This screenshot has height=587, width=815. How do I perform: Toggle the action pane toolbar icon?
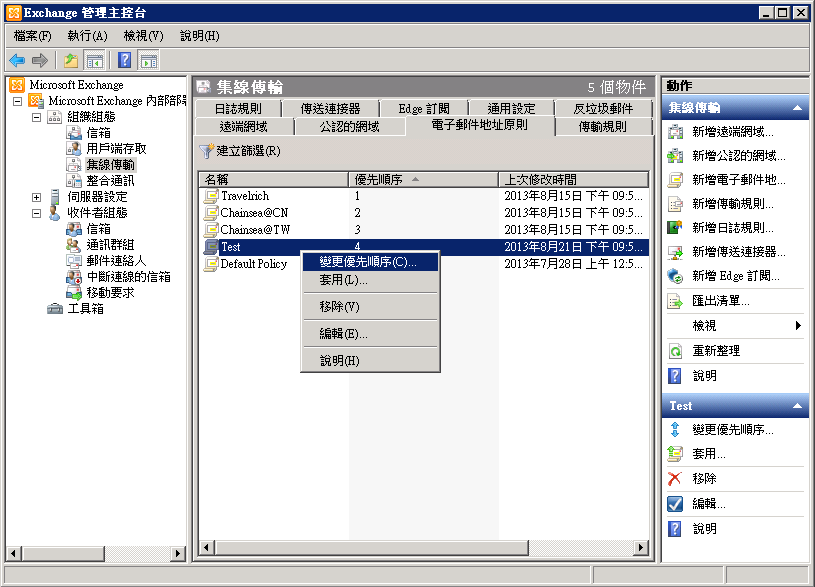pyautogui.click(x=149, y=61)
